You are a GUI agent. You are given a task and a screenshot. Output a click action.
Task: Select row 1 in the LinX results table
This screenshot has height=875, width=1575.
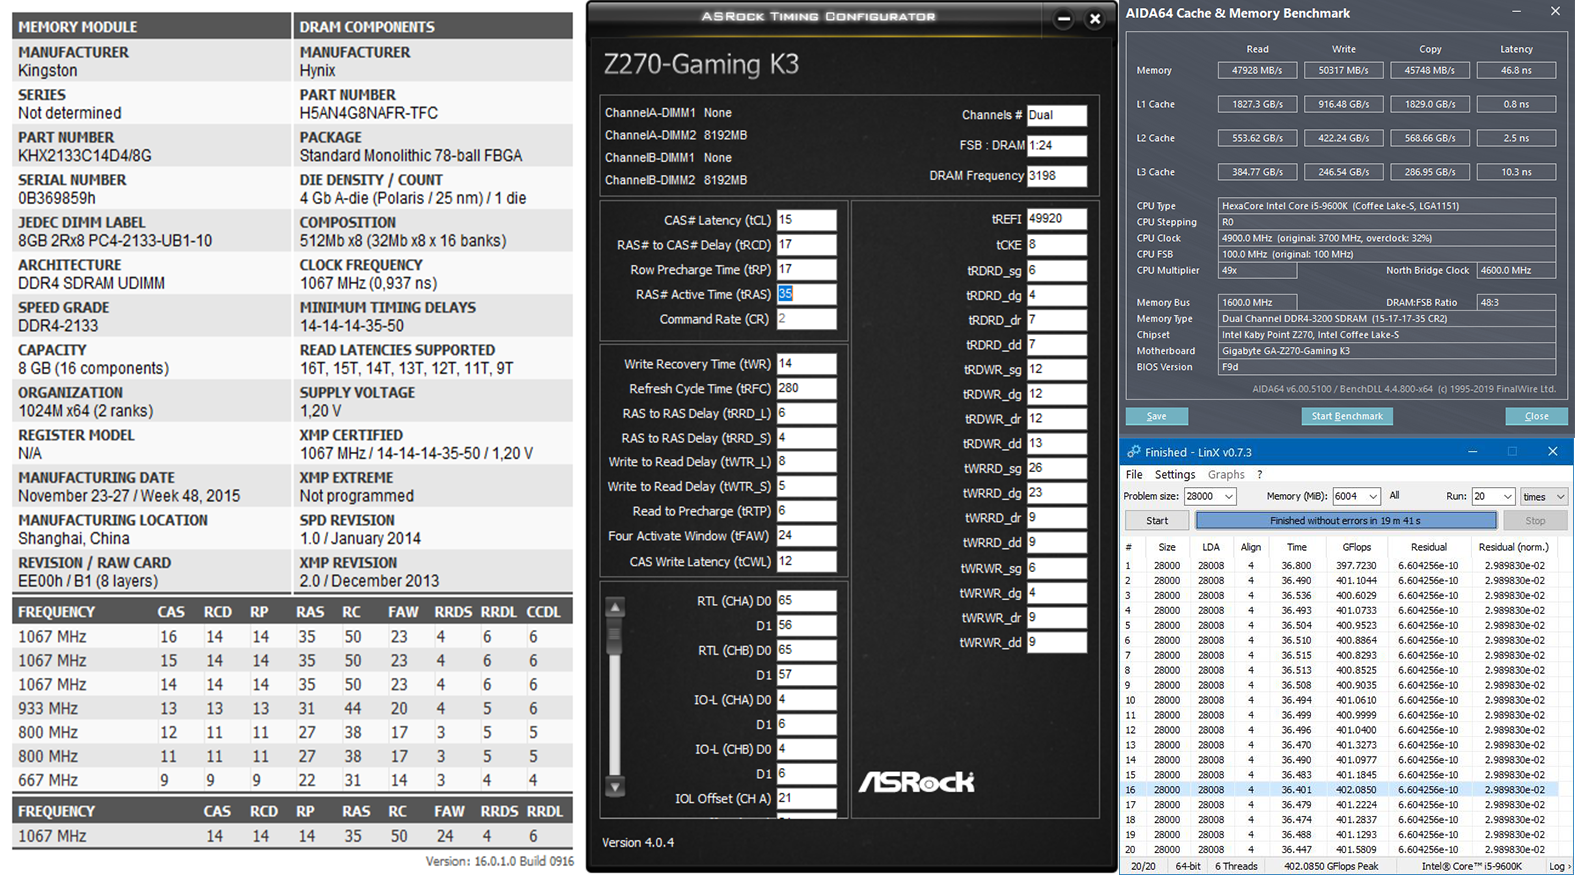[x=1340, y=565]
